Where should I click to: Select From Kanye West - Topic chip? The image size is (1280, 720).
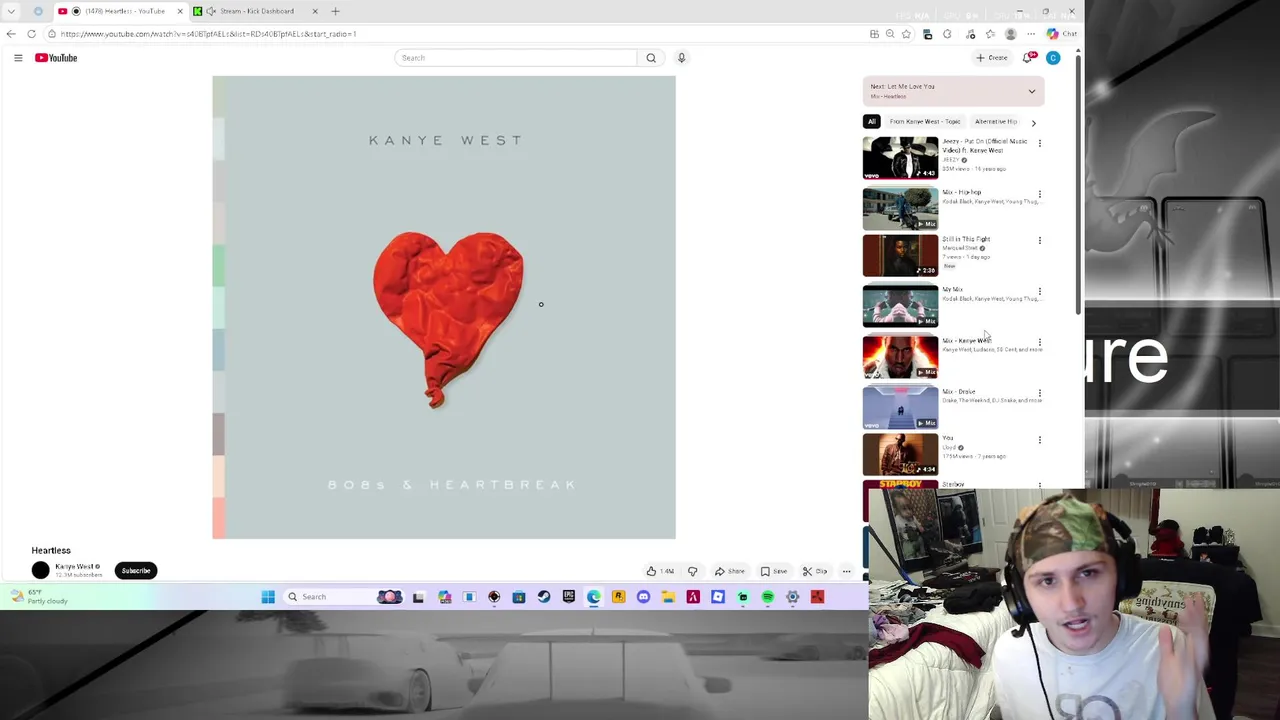[925, 122]
